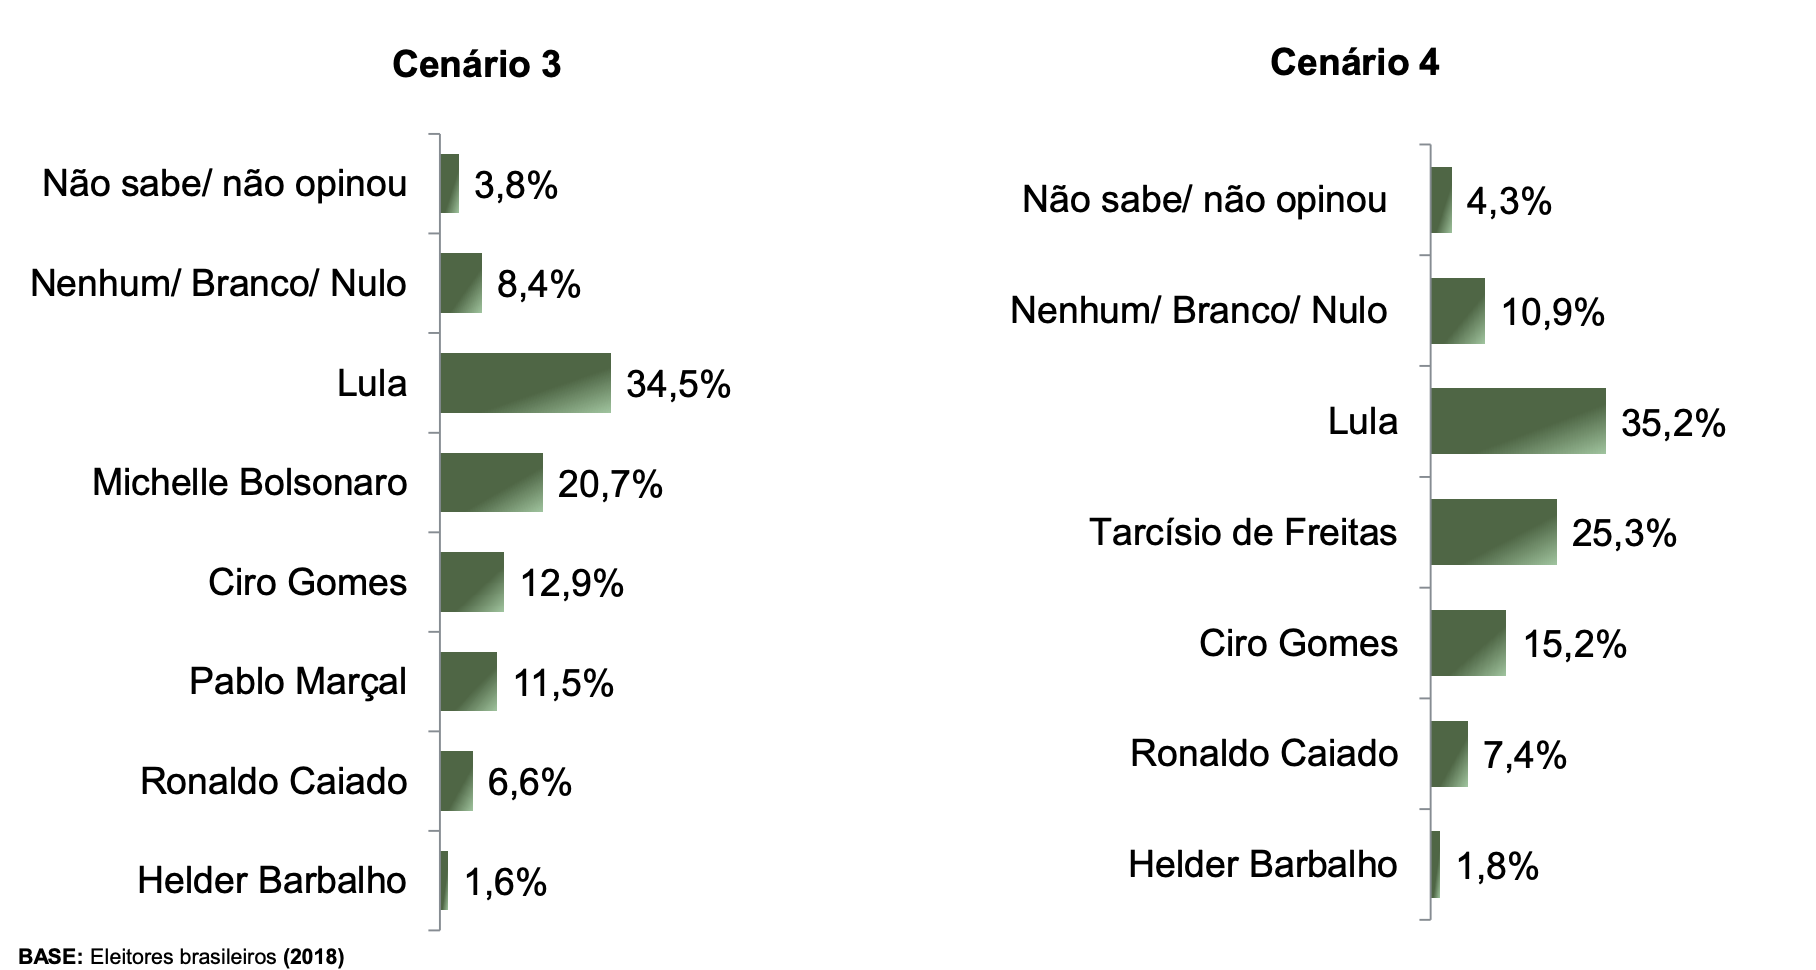
Task: Click the Michelle Bolsonaro bar
Action: click(491, 482)
